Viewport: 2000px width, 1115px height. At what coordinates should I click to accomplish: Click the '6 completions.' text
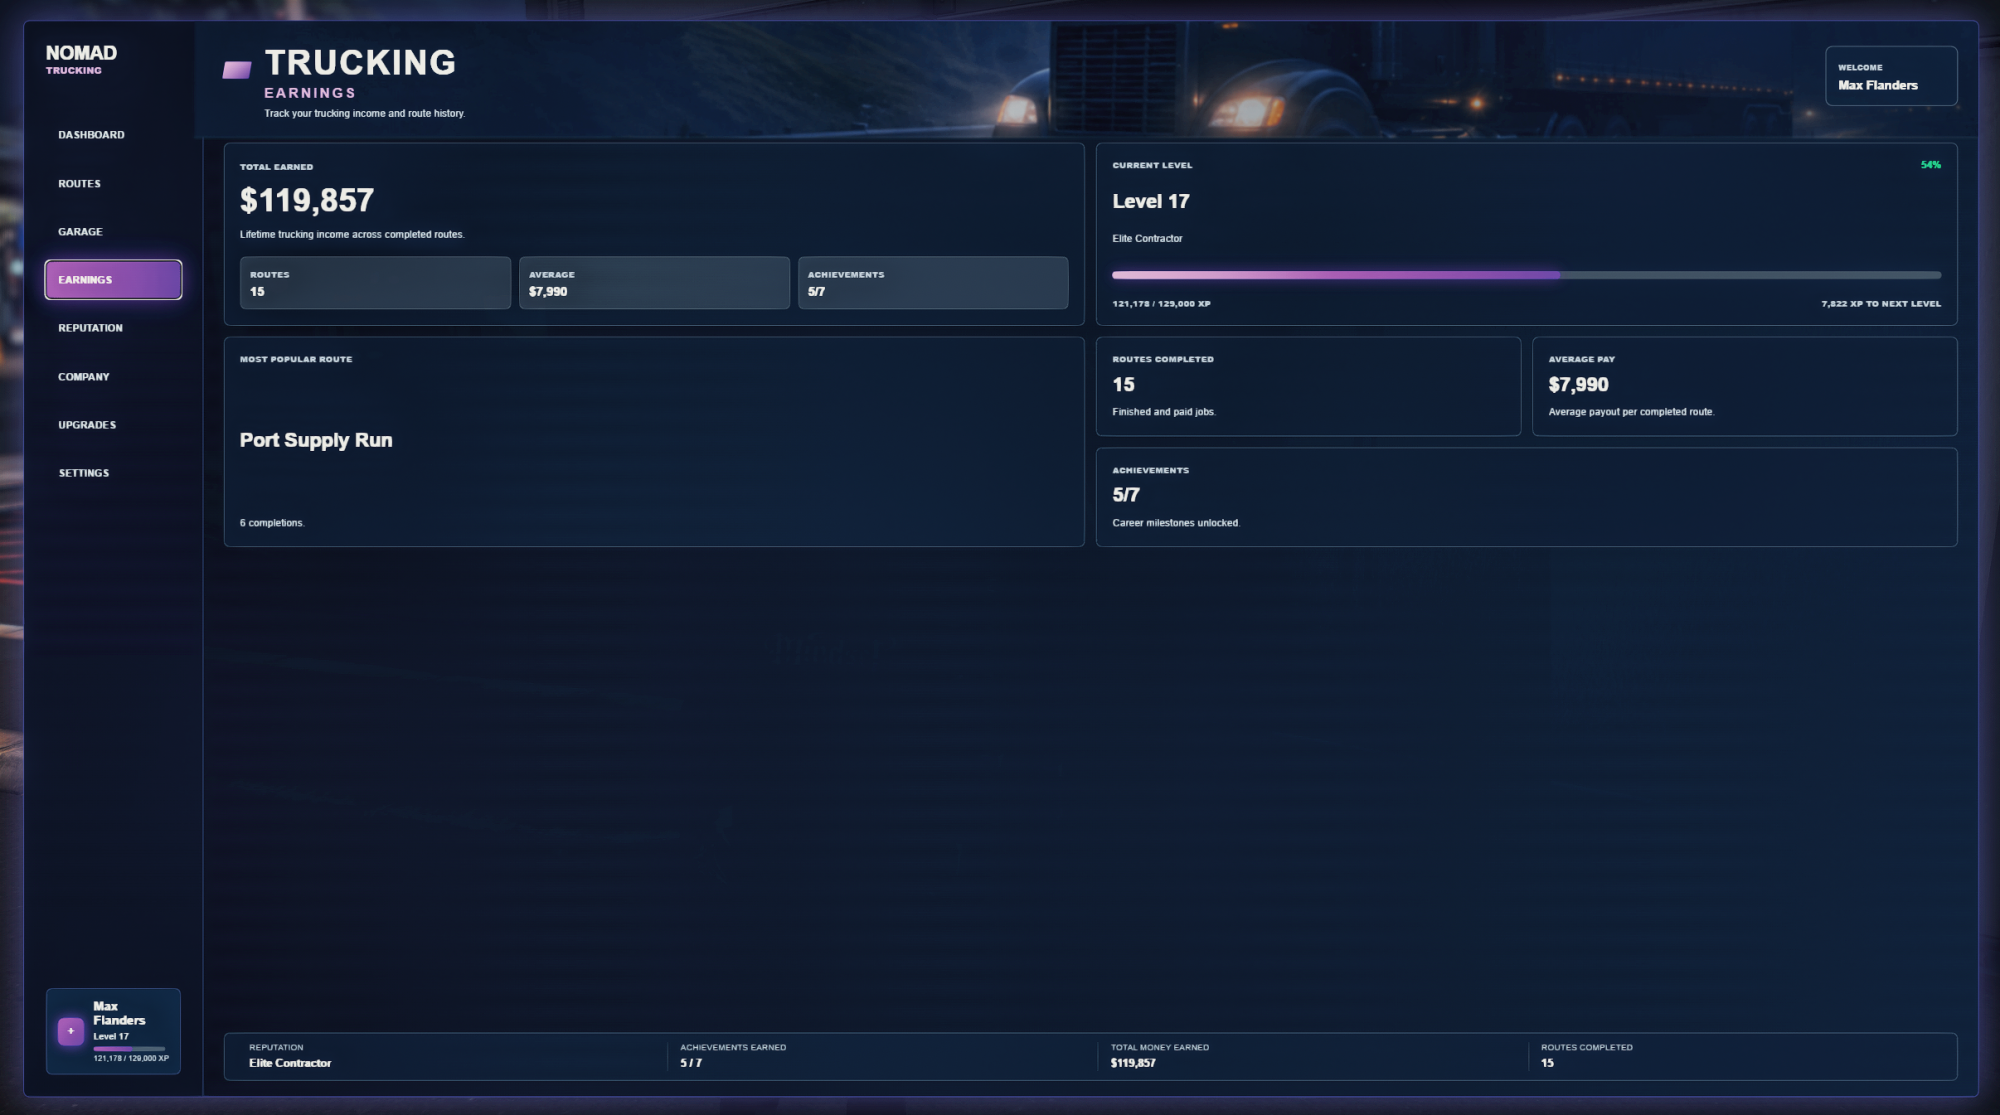[x=272, y=523]
